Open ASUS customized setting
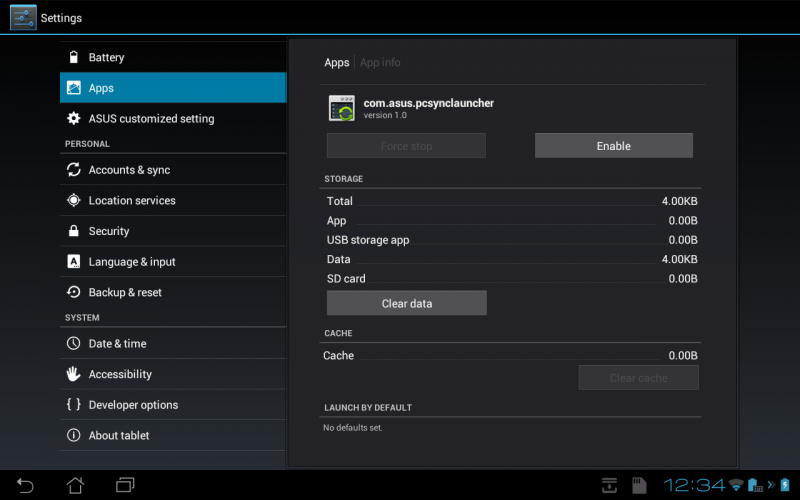Screen dimensions: 800x500 point(173,119)
